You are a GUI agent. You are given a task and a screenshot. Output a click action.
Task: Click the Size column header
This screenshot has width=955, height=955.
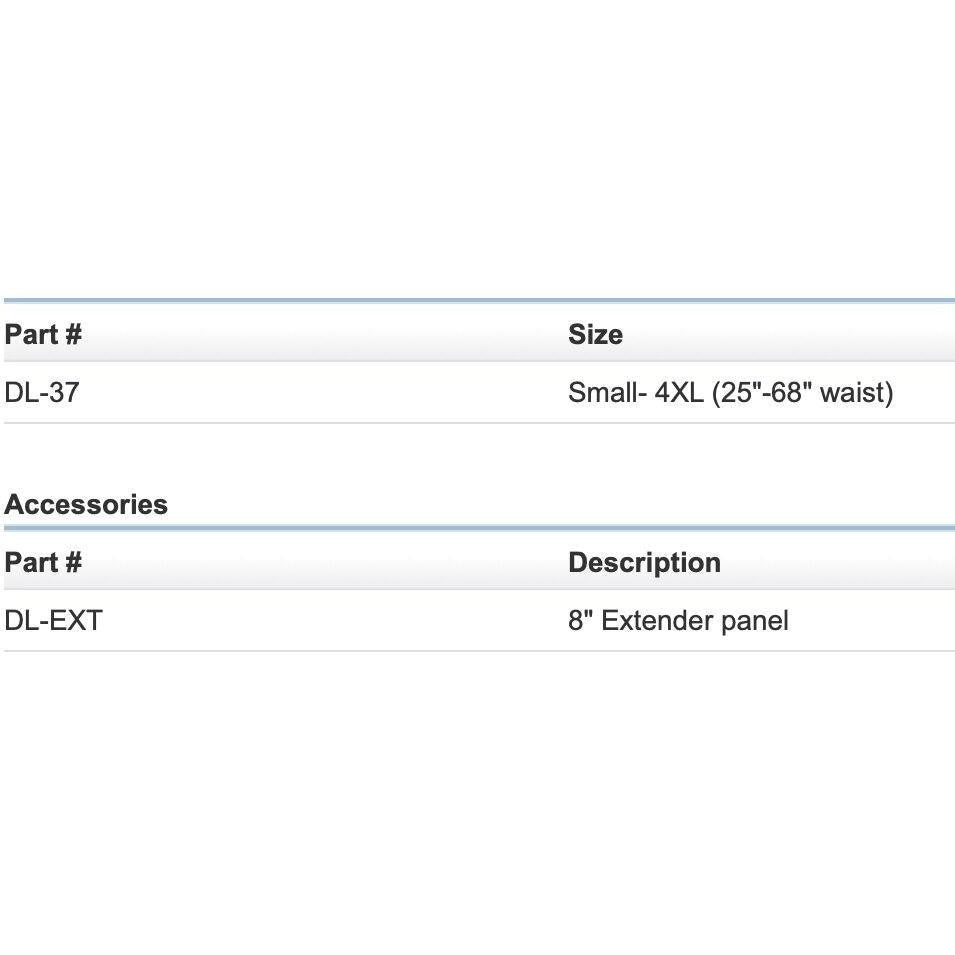(x=595, y=334)
